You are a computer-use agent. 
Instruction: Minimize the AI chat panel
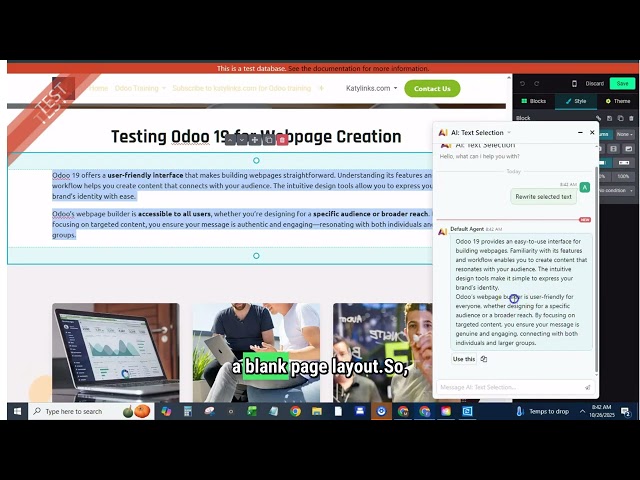tap(580, 133)
